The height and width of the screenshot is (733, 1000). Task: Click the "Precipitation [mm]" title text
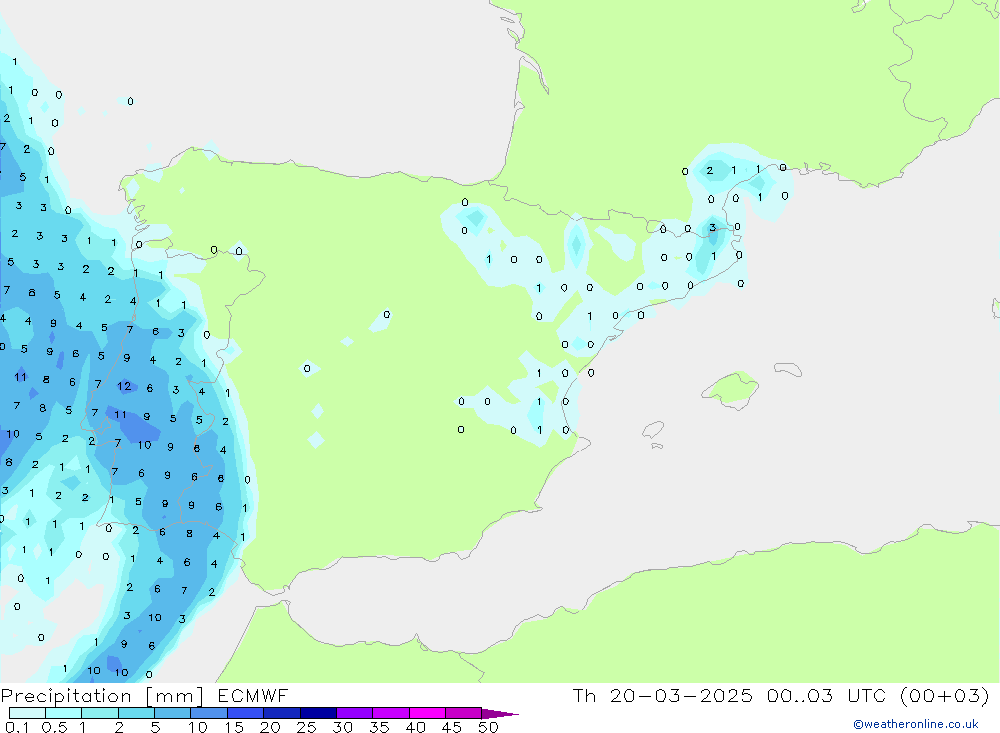click(103, 696)
